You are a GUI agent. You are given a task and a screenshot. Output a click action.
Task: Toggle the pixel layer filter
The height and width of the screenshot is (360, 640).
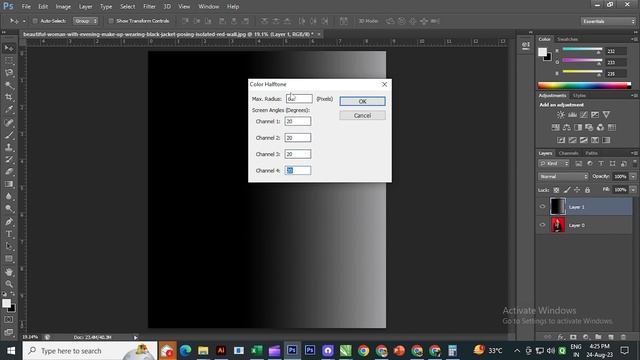578,164
